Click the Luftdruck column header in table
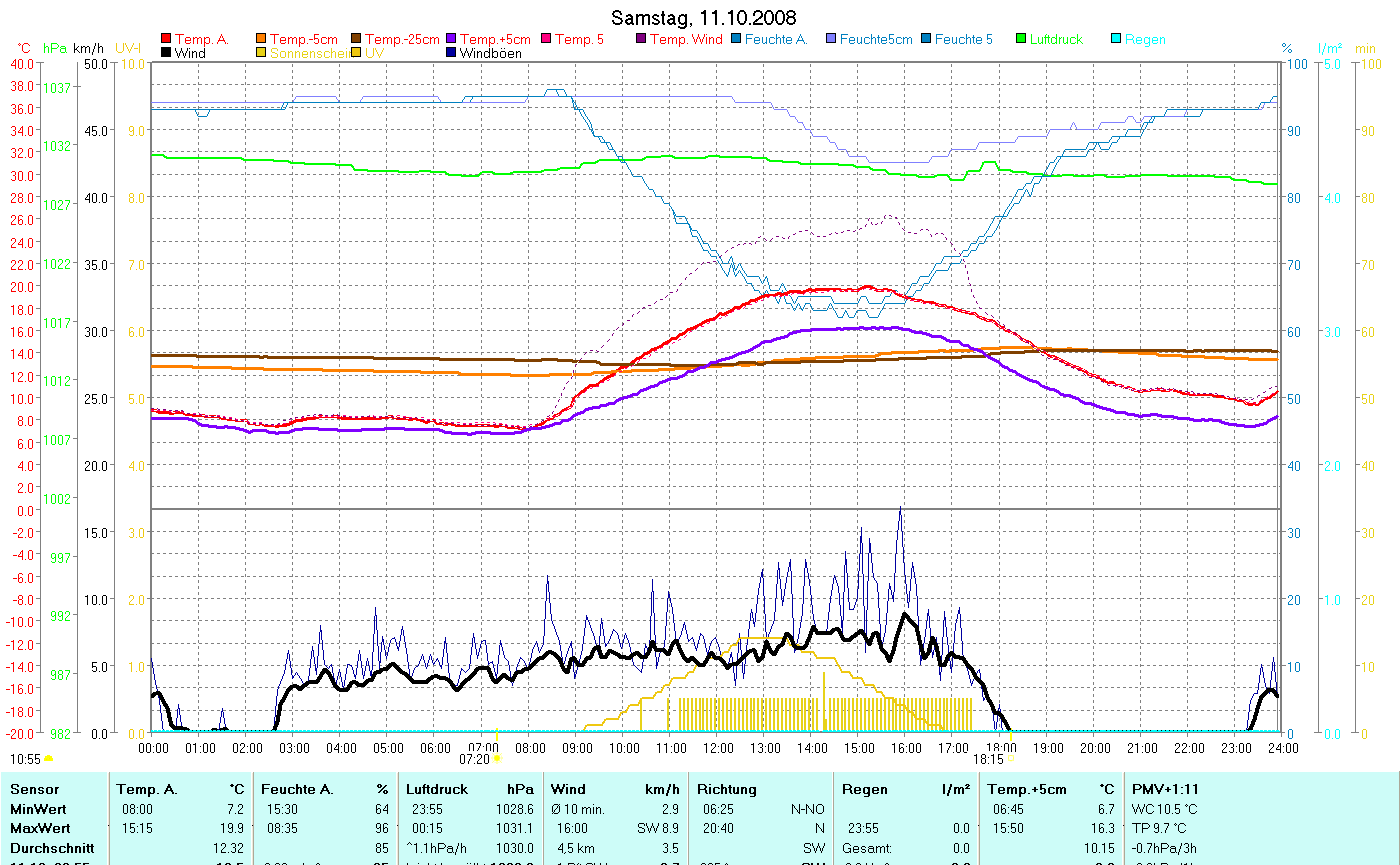This screenshot has width=1400, height=865. coord(435,790)
